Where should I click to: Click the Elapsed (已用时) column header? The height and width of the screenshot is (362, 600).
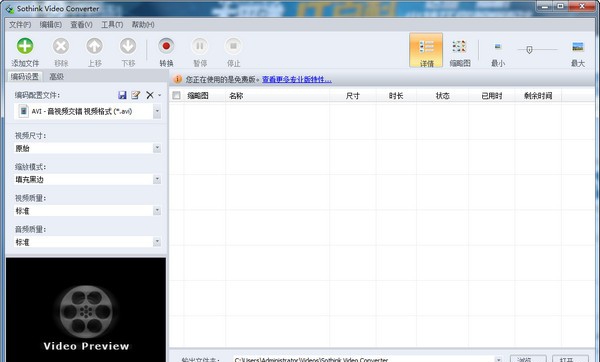tap(492, 96)
